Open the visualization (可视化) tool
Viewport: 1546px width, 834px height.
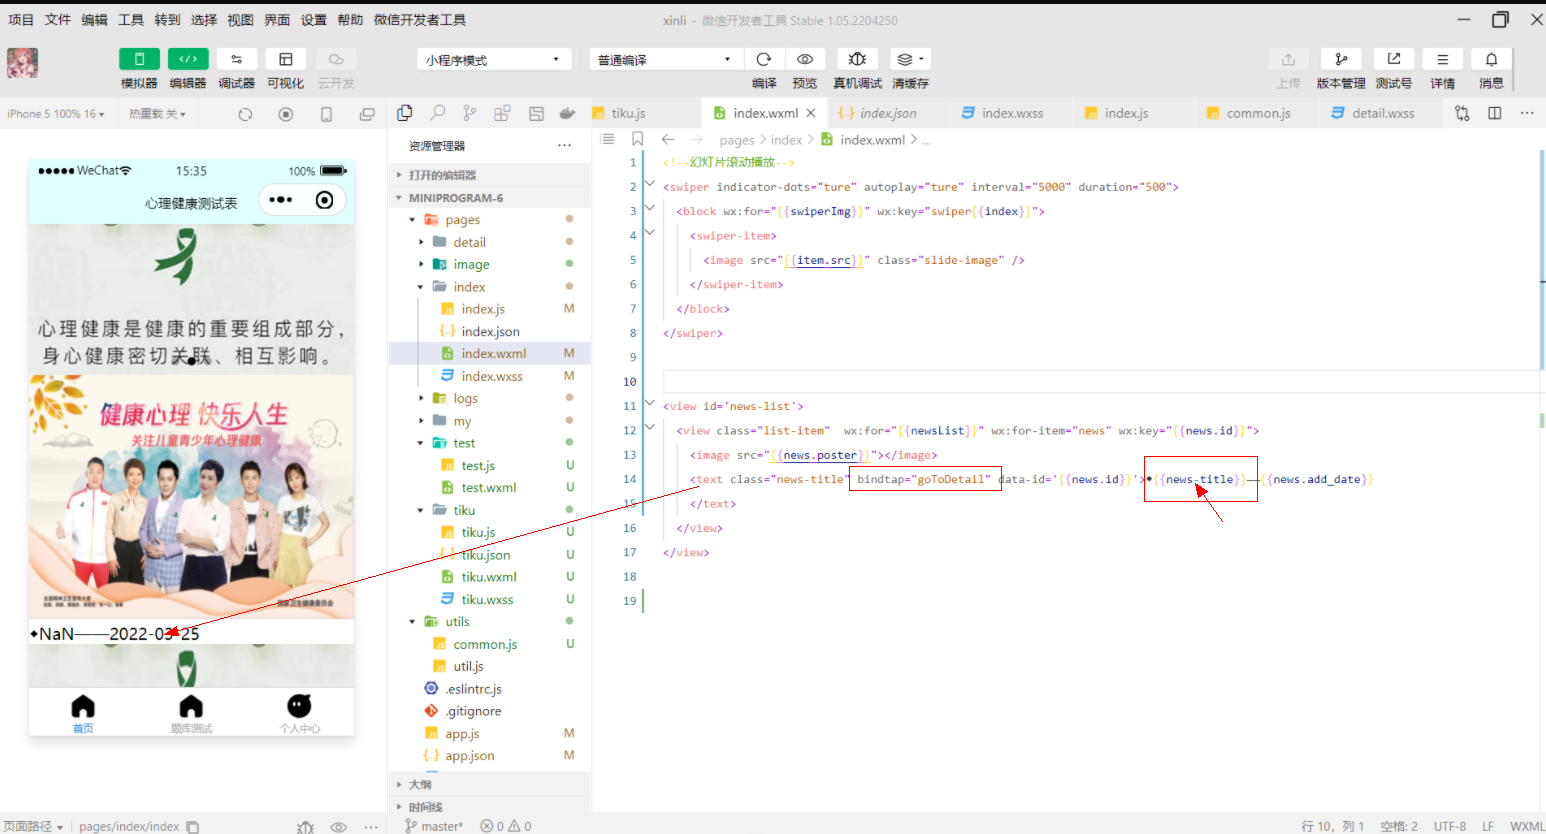pos(286,59)
